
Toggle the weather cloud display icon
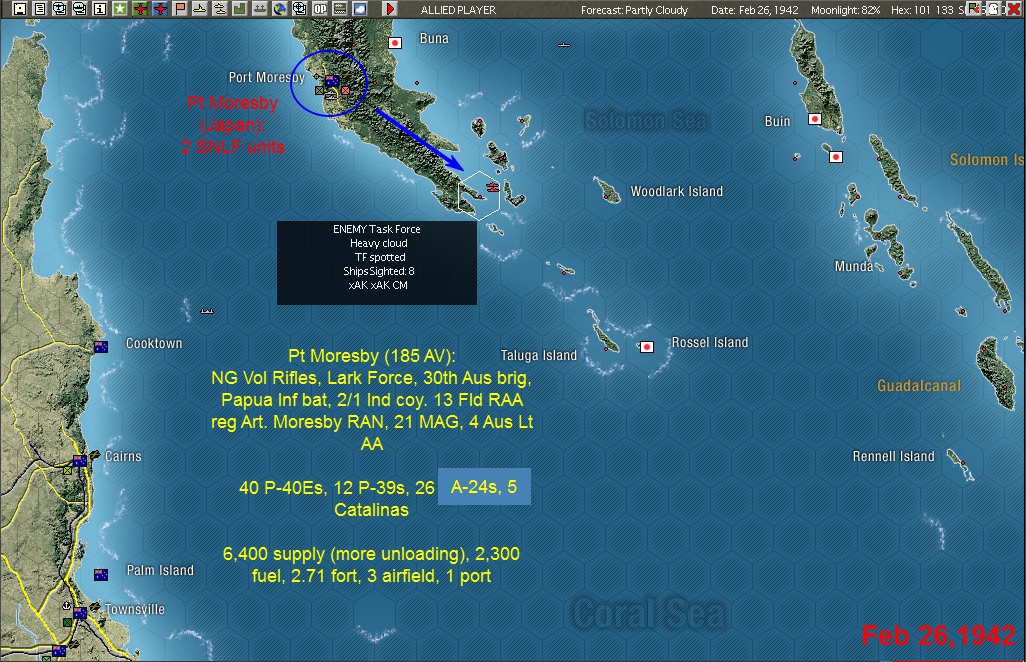[x=359, y=10]
